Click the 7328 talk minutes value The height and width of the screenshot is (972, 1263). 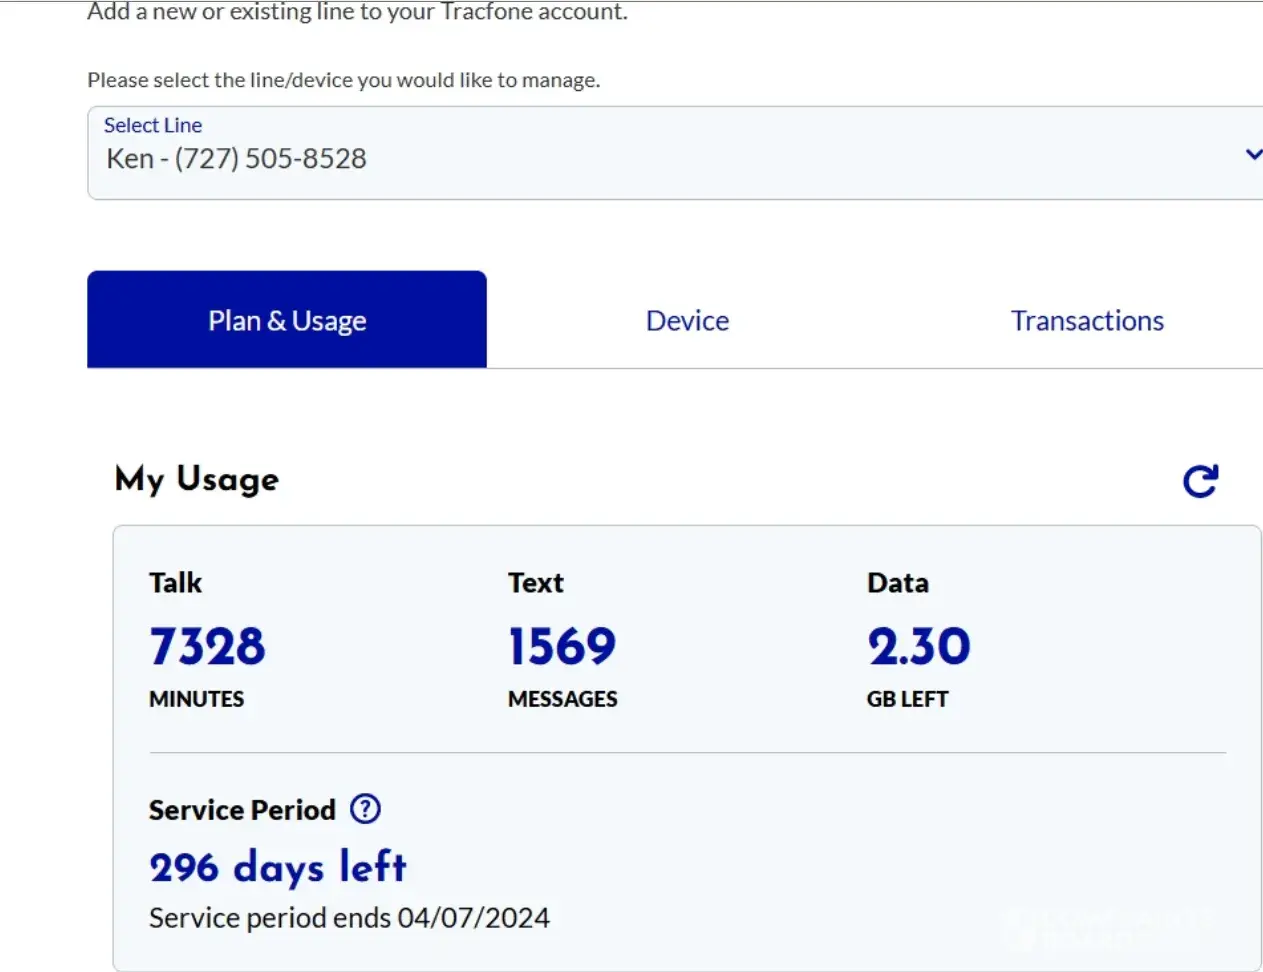(x=207, y=646)
